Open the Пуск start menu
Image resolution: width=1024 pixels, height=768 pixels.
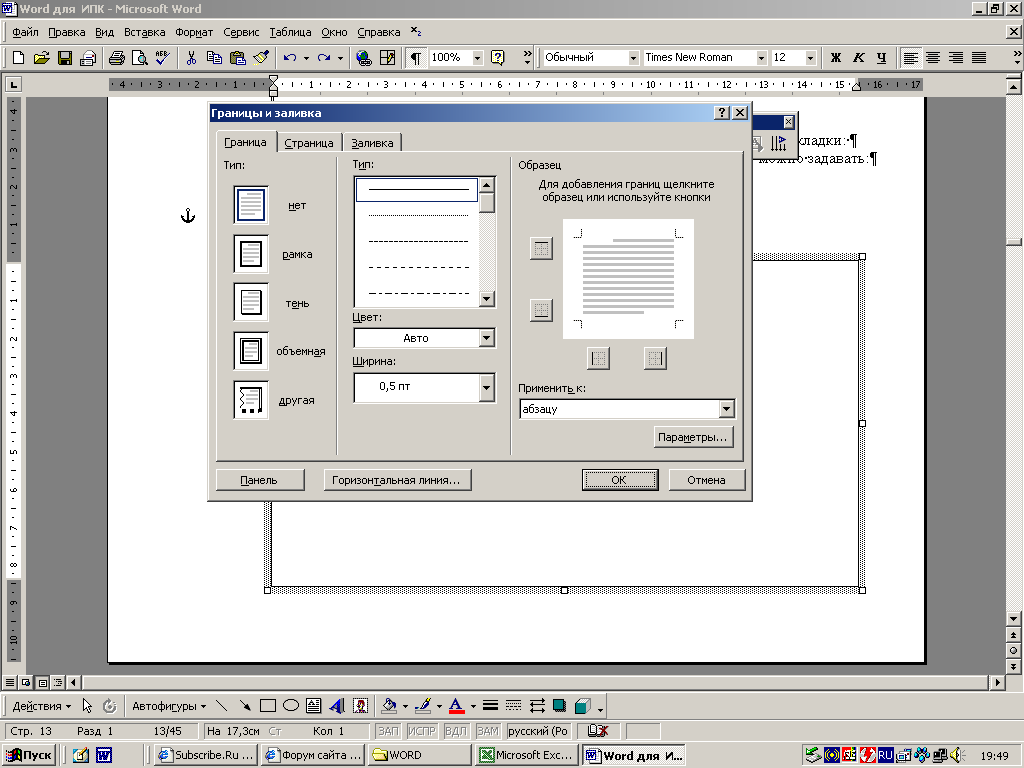(29, 755)
